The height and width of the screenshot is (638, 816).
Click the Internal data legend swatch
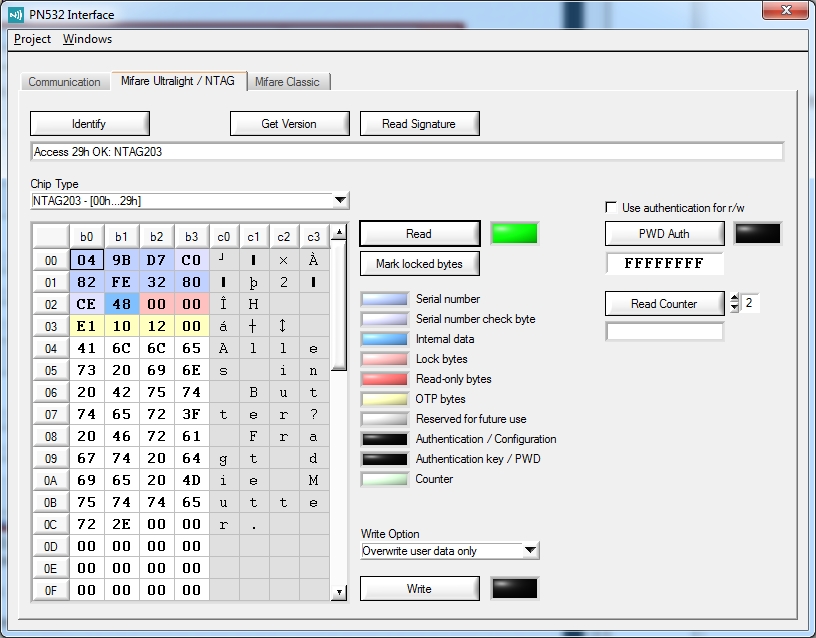coord(385,339)
